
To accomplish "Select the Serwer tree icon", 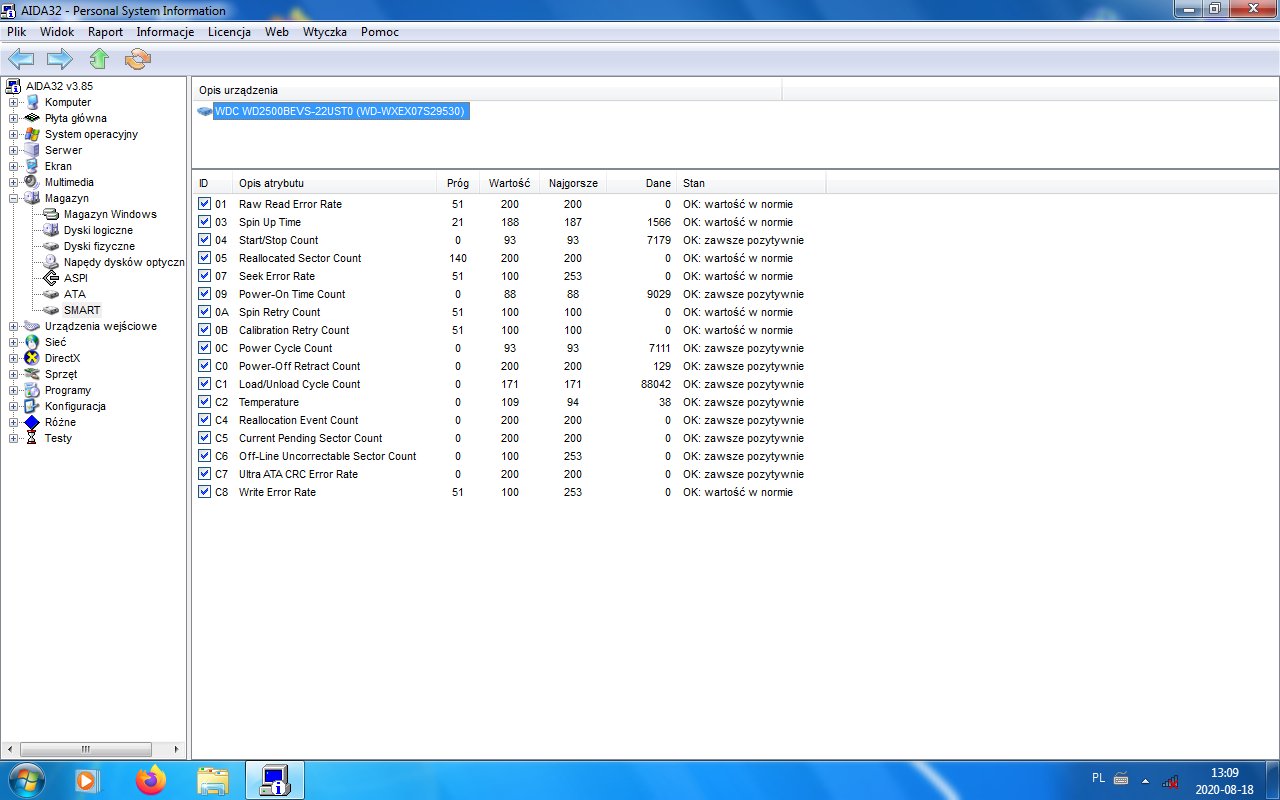I will [x=32, y=150].
